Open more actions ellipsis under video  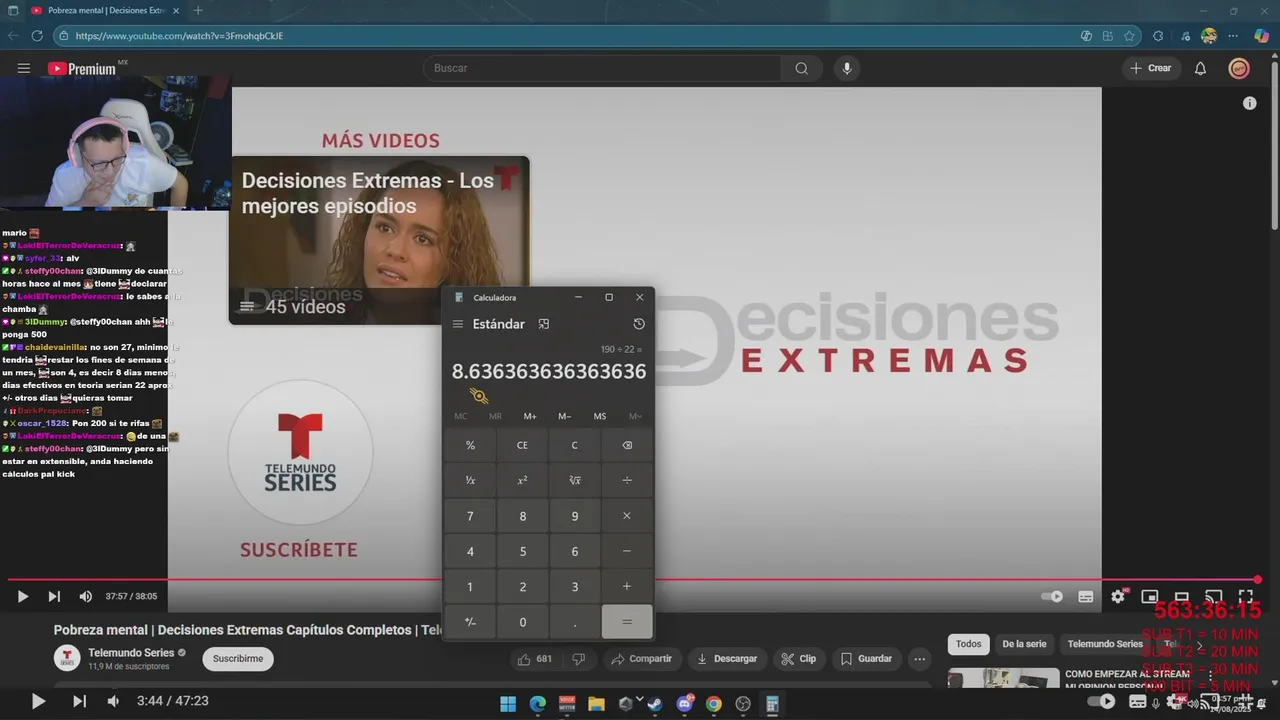919,659
